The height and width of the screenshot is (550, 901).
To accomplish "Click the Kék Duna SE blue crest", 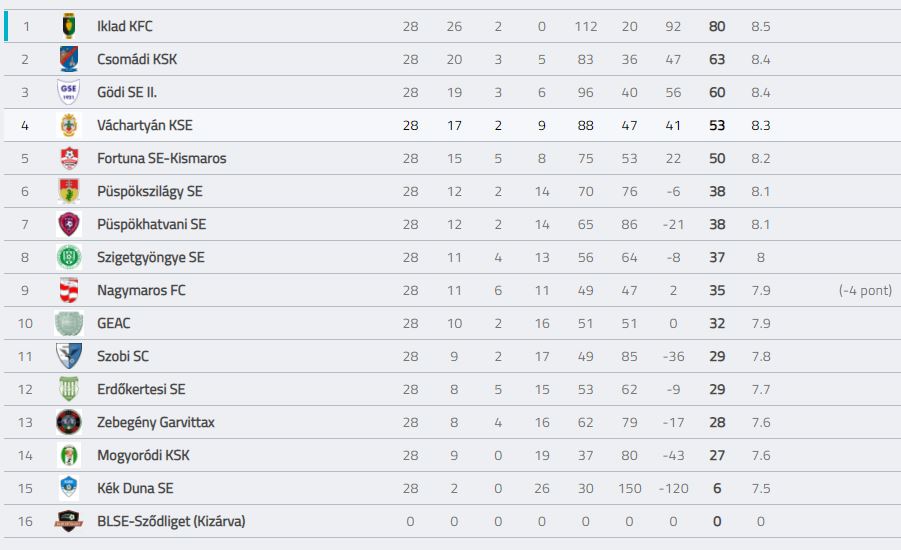I will (69, 488).
